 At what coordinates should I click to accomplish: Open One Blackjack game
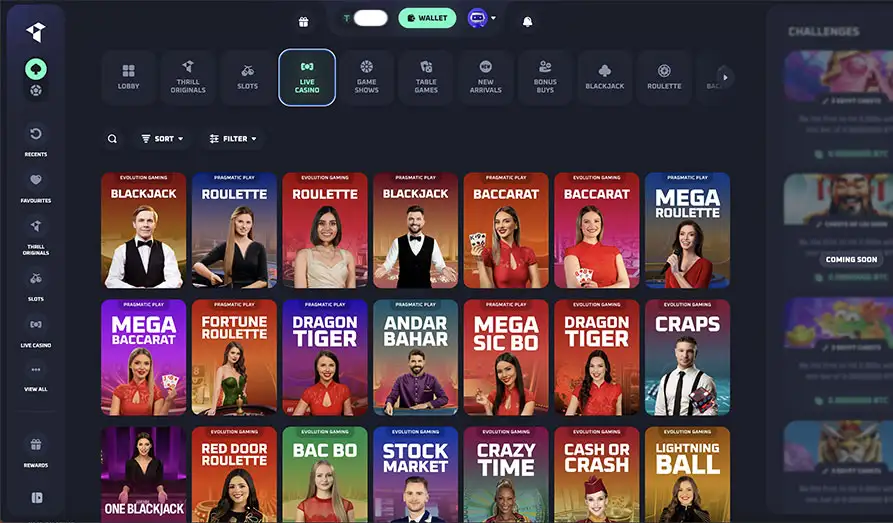pyautogui.click(x=144, y=475)
